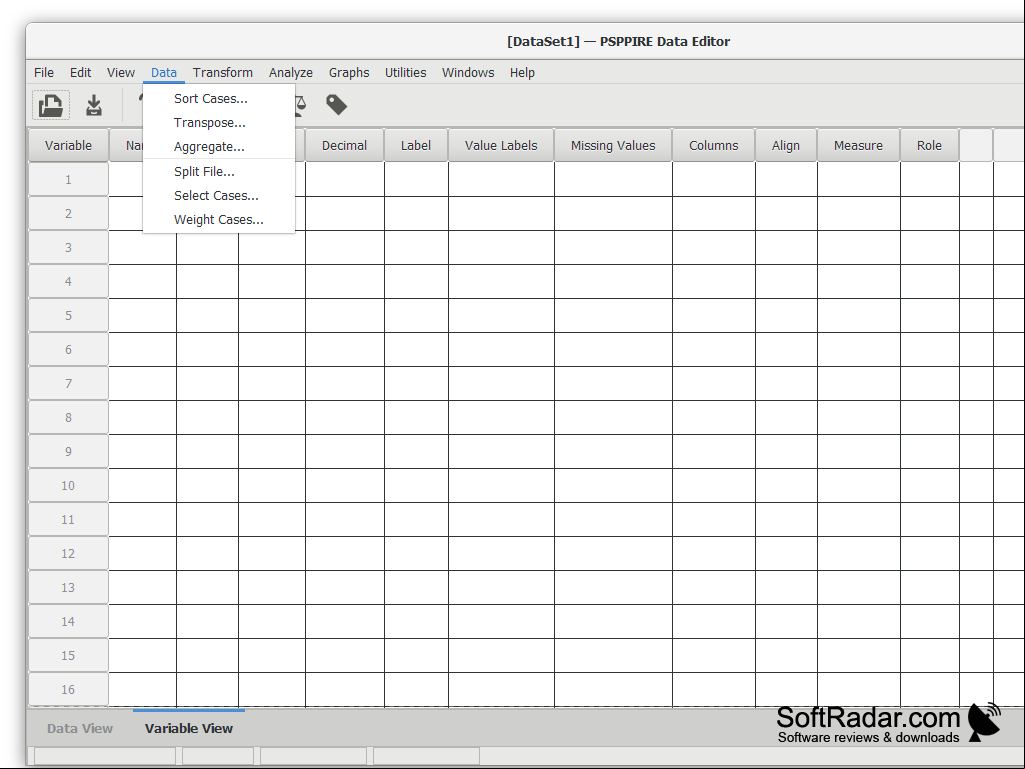Select row header 16
The height and width of the screenshot is (769, 1025).
click(69, 689)
